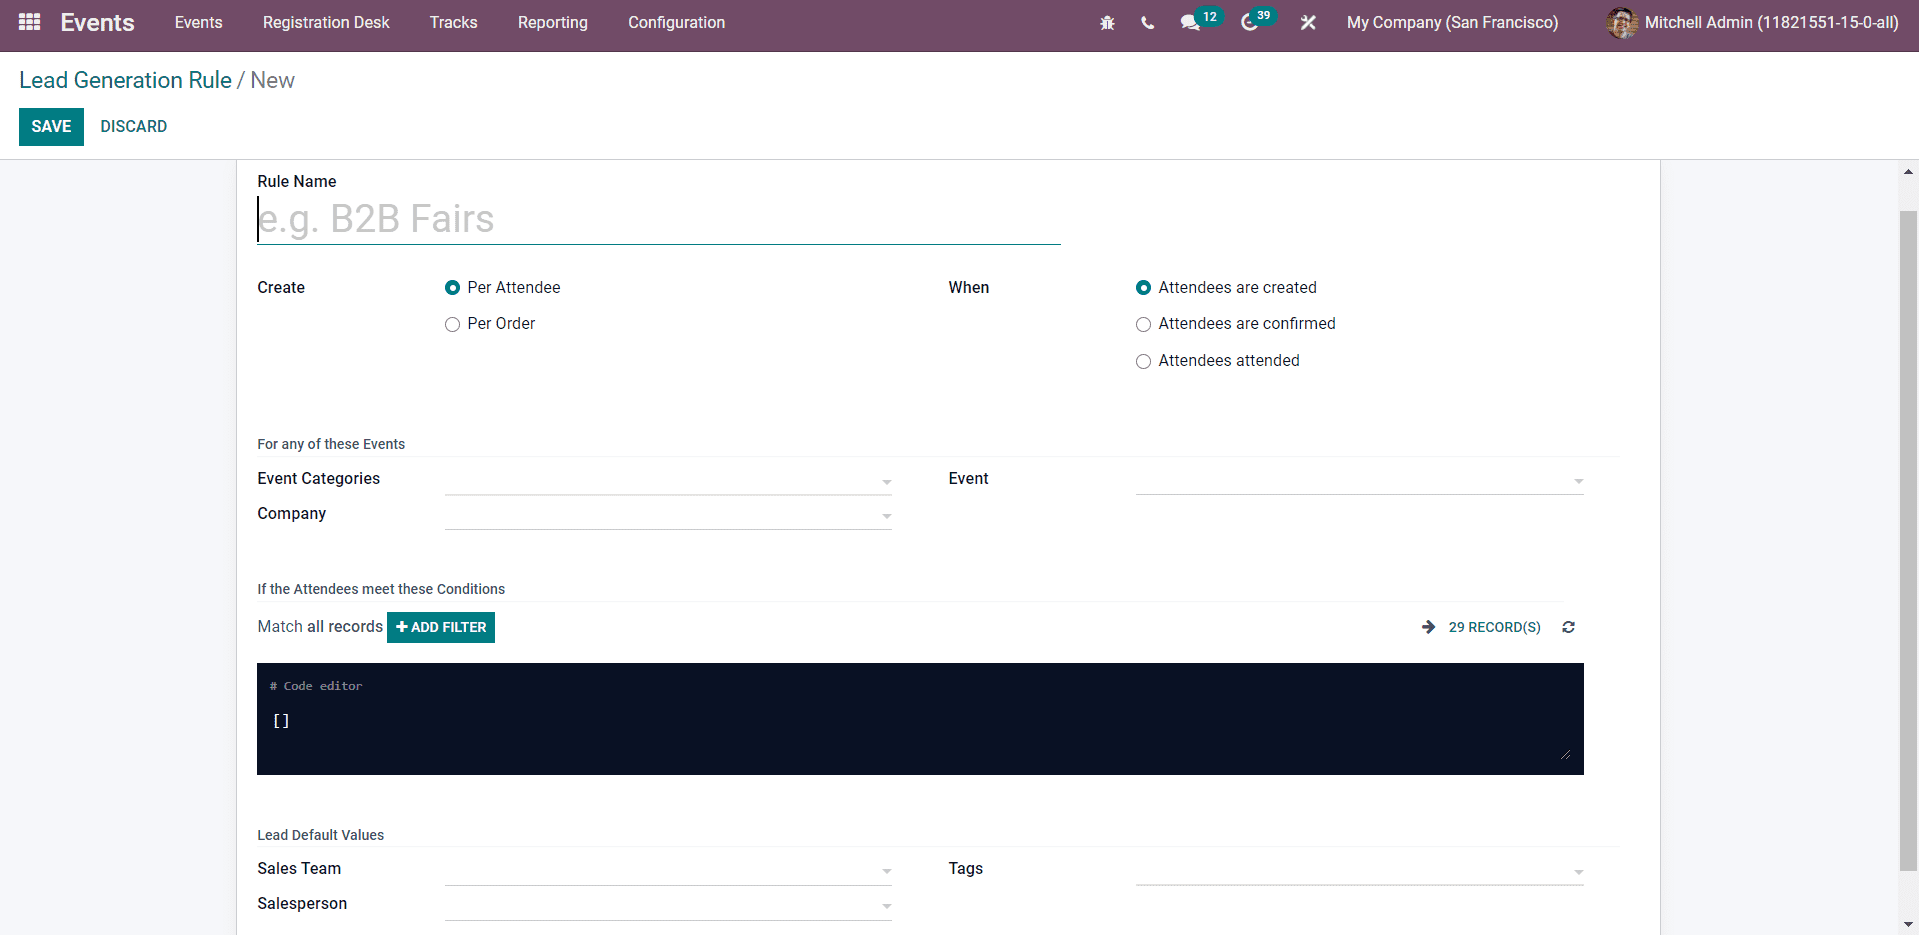Switch to the Registration Desk menu

(326, 22)
